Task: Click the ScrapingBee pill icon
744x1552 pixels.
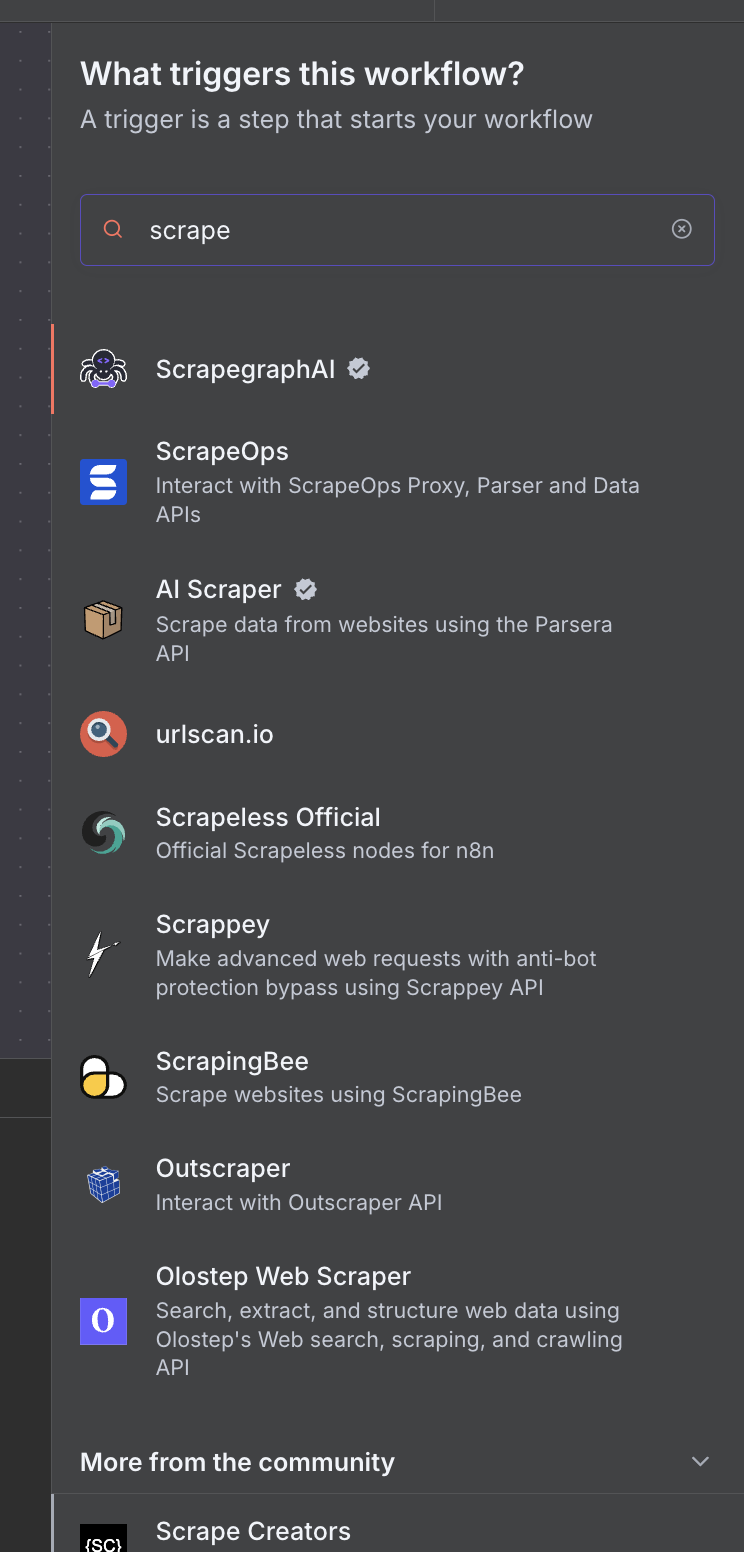Action: 103,1076
